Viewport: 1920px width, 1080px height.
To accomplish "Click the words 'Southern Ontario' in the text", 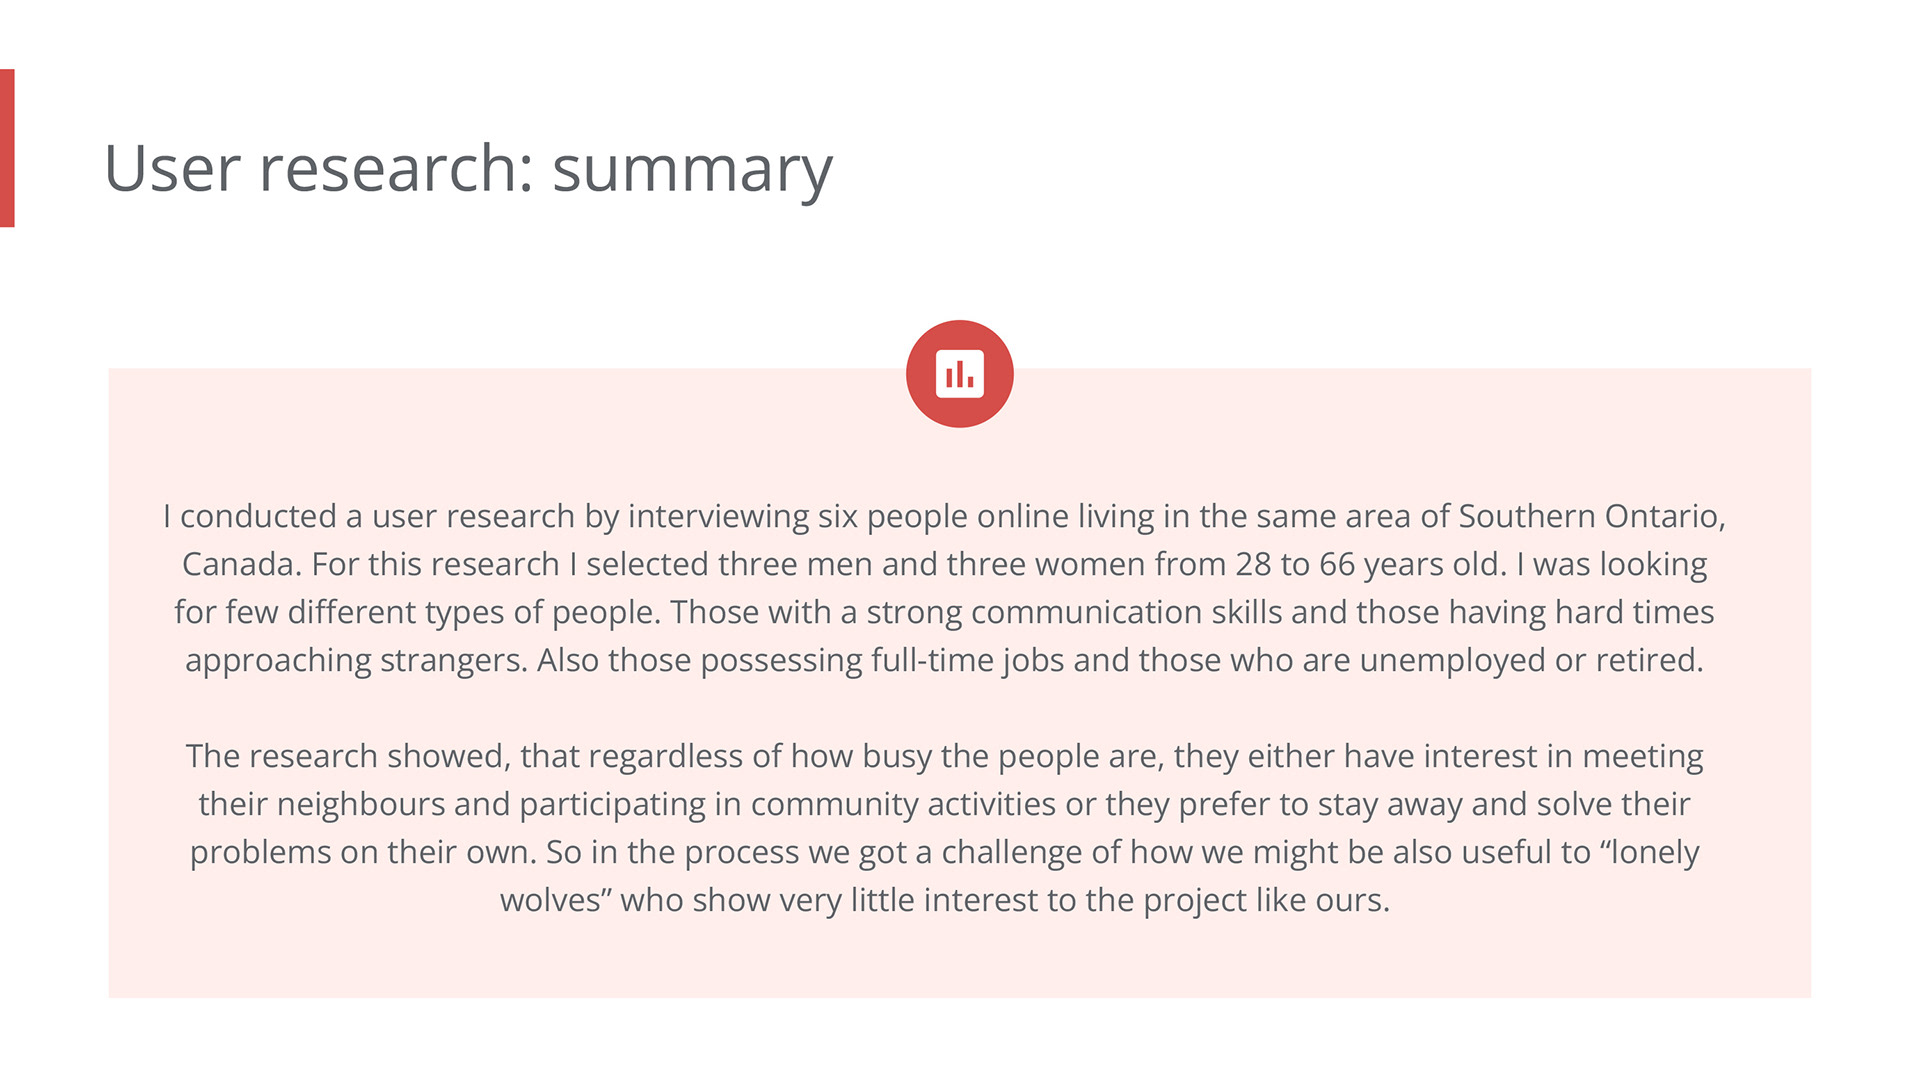I will (x=1590, y=516).
